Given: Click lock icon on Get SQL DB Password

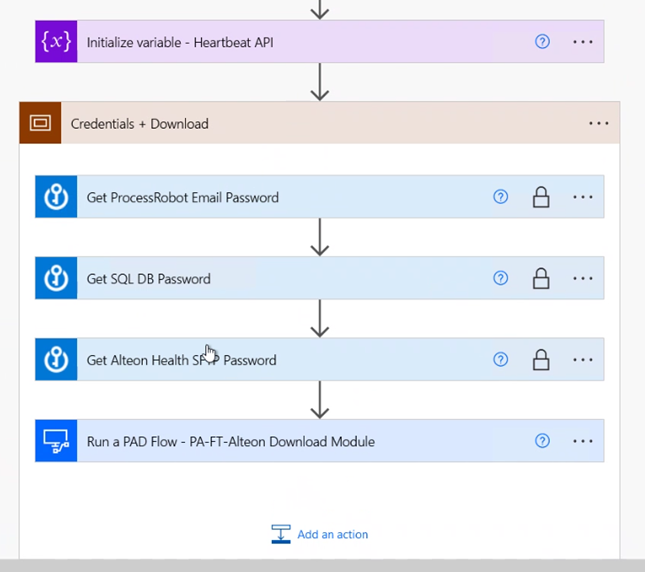Looking at the screenshot, I should pyautogui.click(x=541, y=279).
